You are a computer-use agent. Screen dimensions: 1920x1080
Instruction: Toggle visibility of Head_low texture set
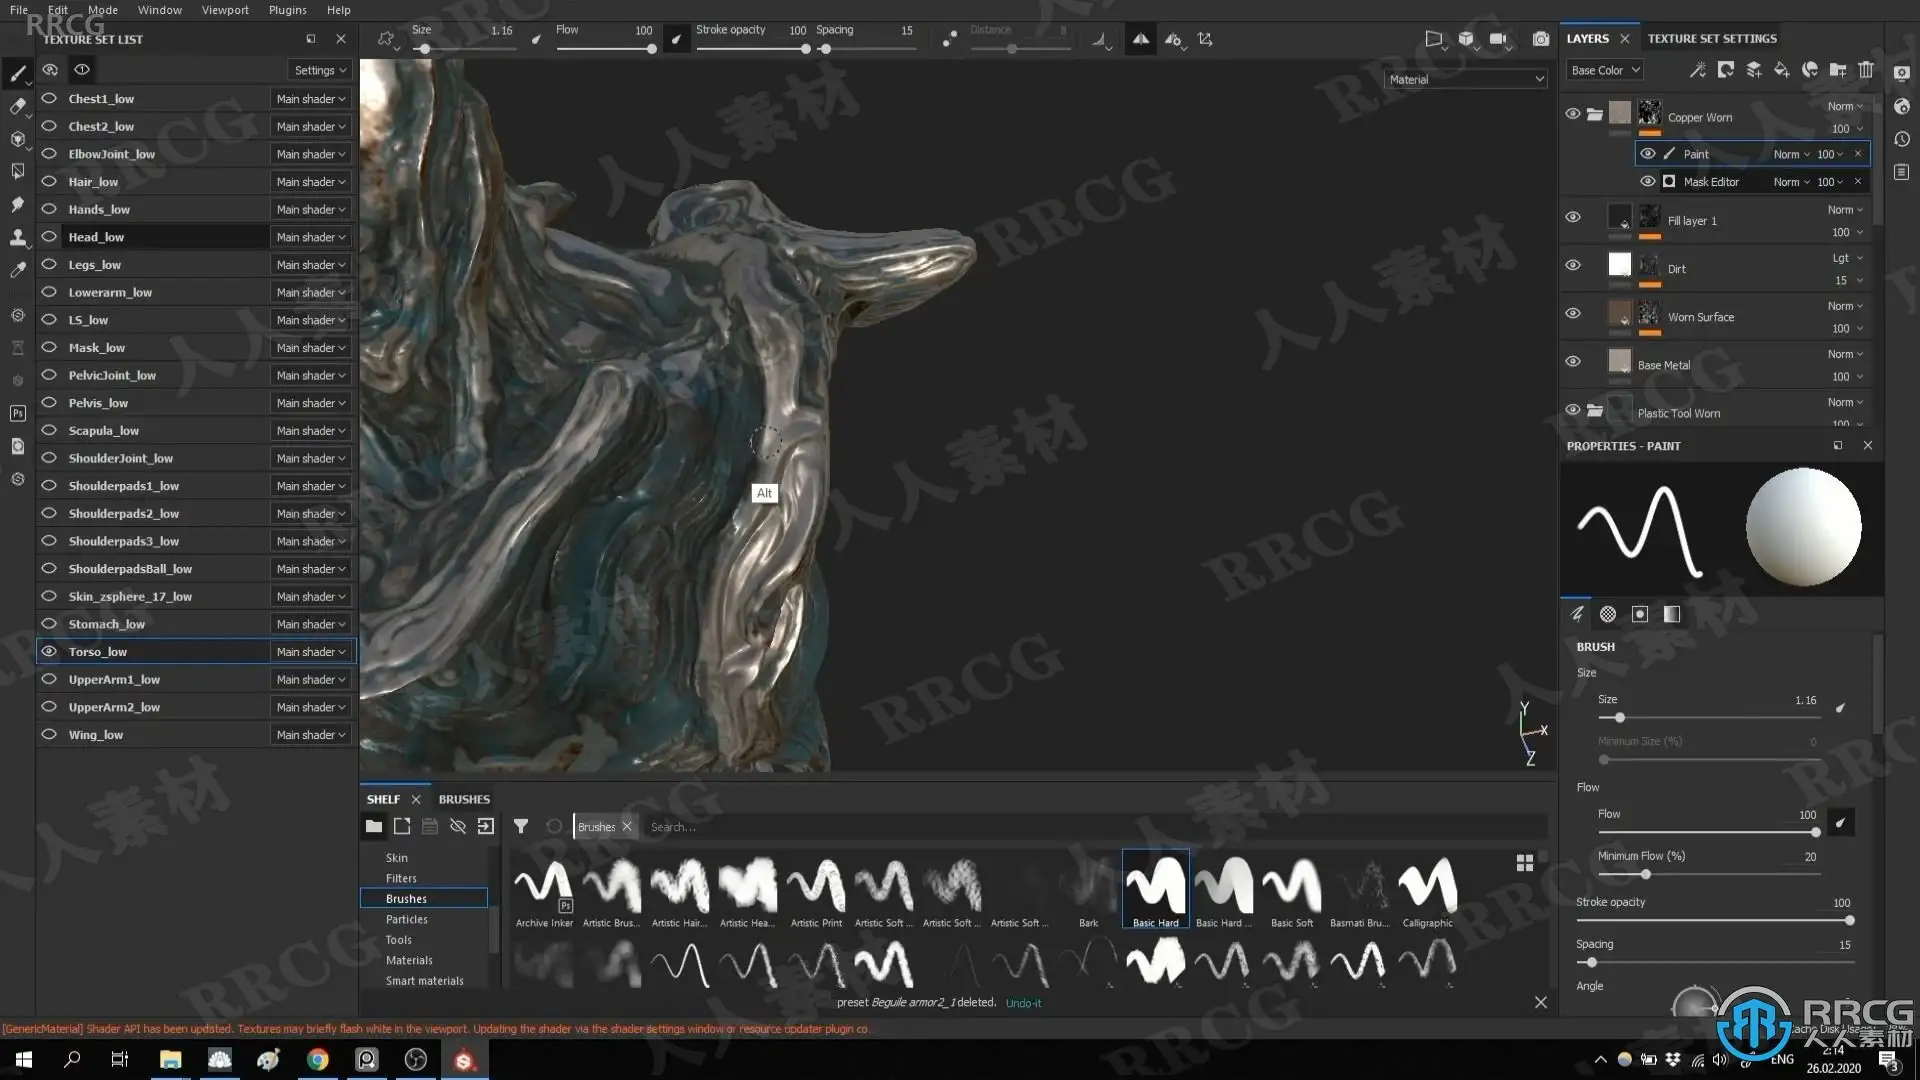click(49, 237)
